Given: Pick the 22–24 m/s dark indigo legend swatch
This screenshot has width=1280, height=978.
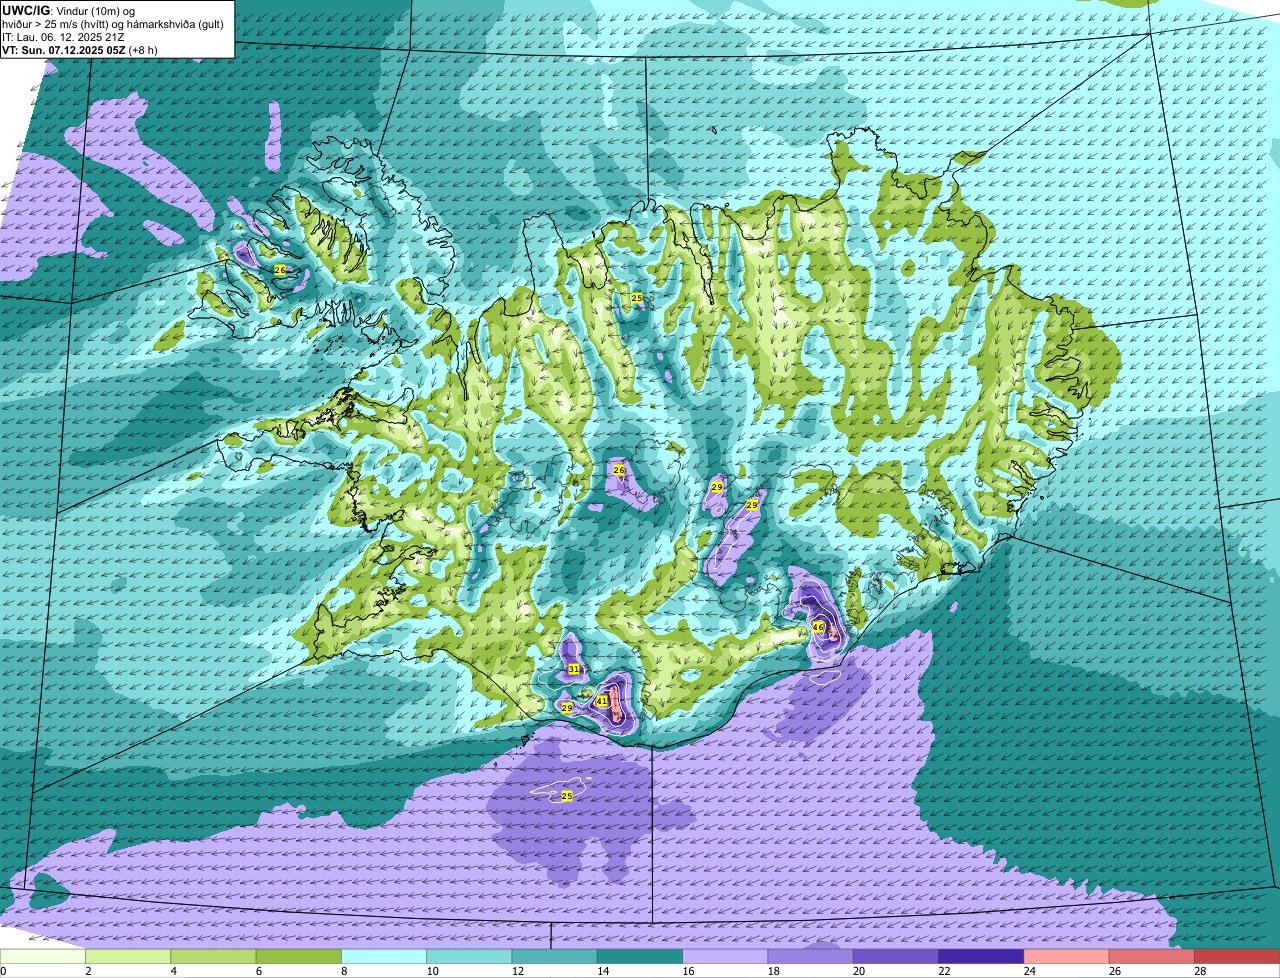Looking at the screenshot, I should point(981,957).
